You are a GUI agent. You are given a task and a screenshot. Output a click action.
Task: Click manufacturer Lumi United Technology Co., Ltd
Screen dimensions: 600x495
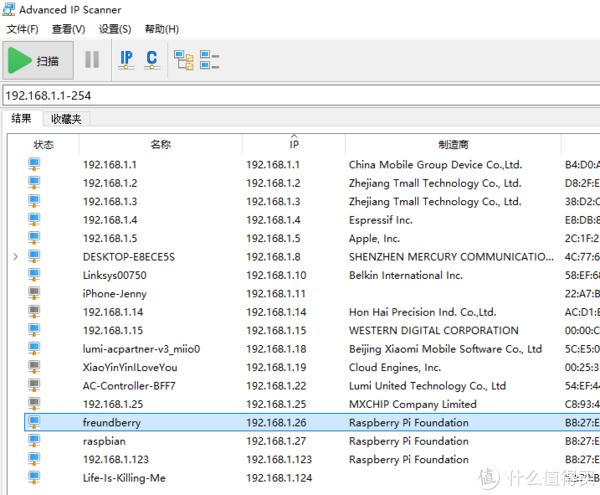tap(427, 386)
